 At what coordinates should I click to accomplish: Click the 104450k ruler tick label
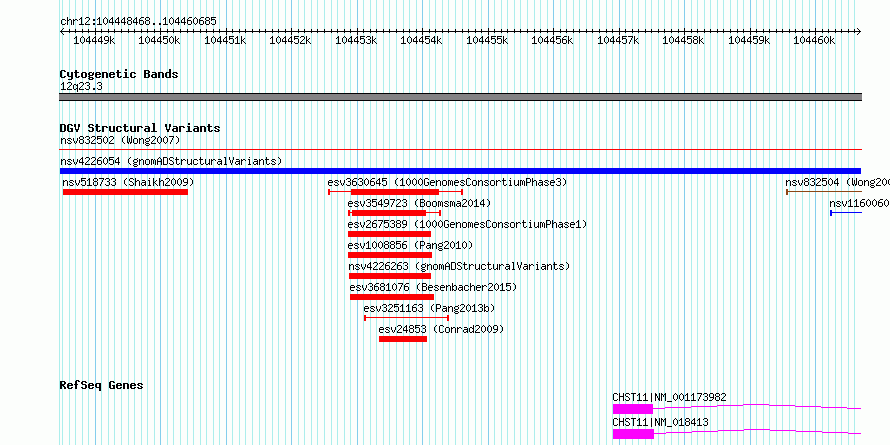pyautogui.click(x=159, y=40)
